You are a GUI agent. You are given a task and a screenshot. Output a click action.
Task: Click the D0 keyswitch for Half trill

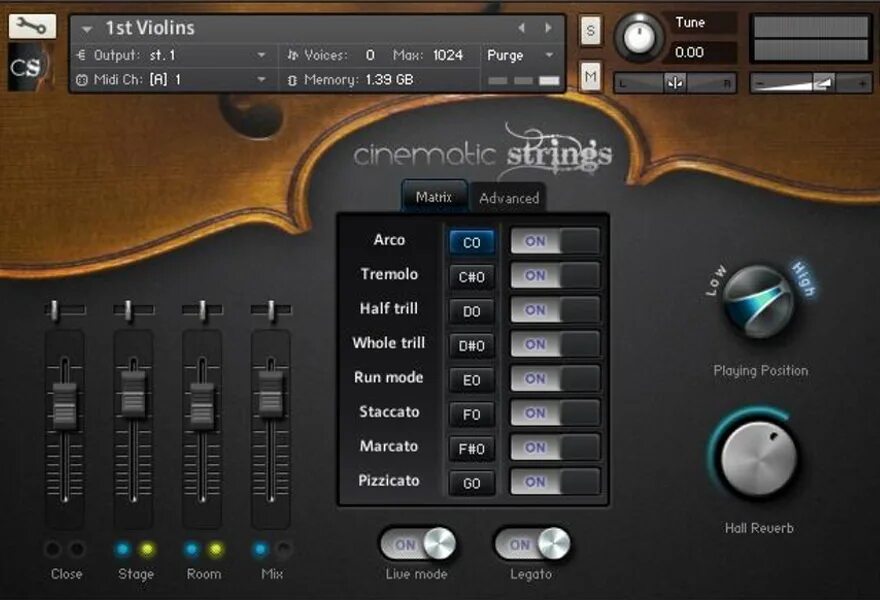[x=471, y=311]
